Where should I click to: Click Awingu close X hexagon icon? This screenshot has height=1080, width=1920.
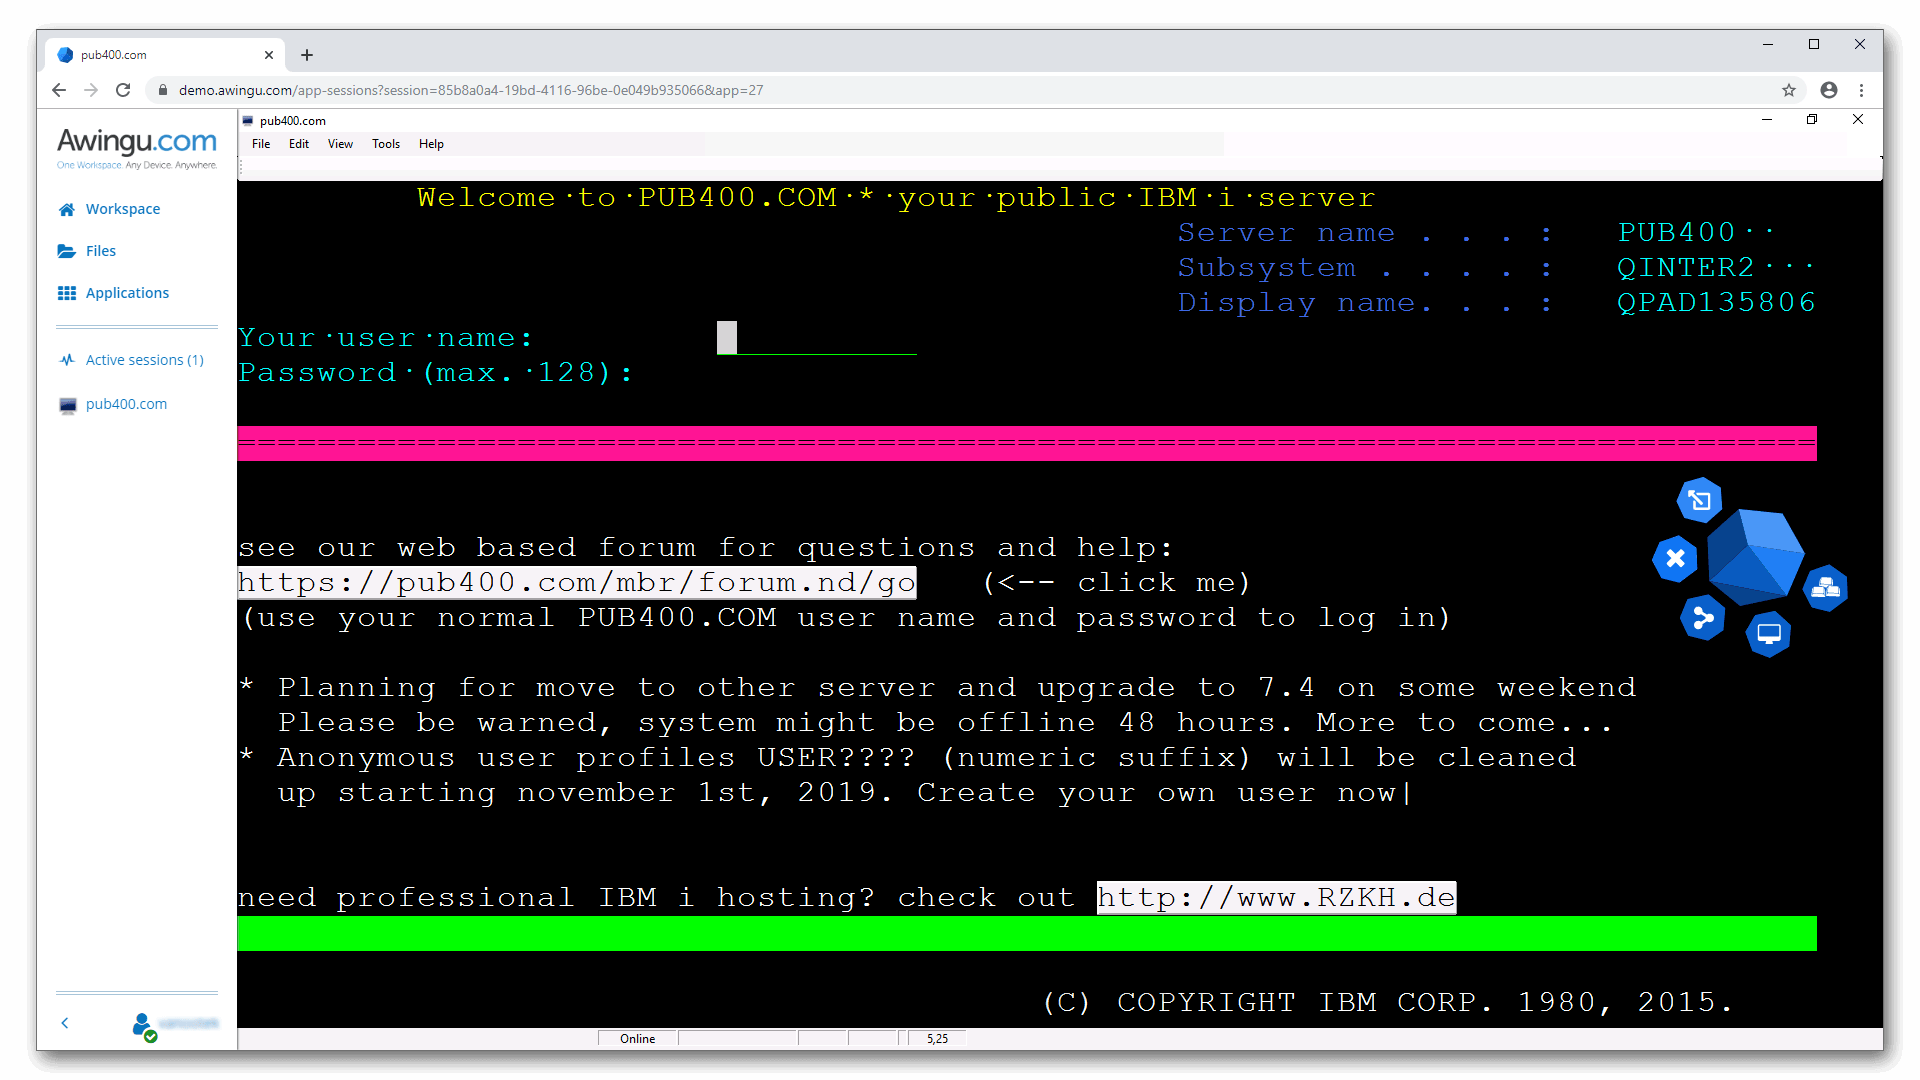(x=1675, y=558)
